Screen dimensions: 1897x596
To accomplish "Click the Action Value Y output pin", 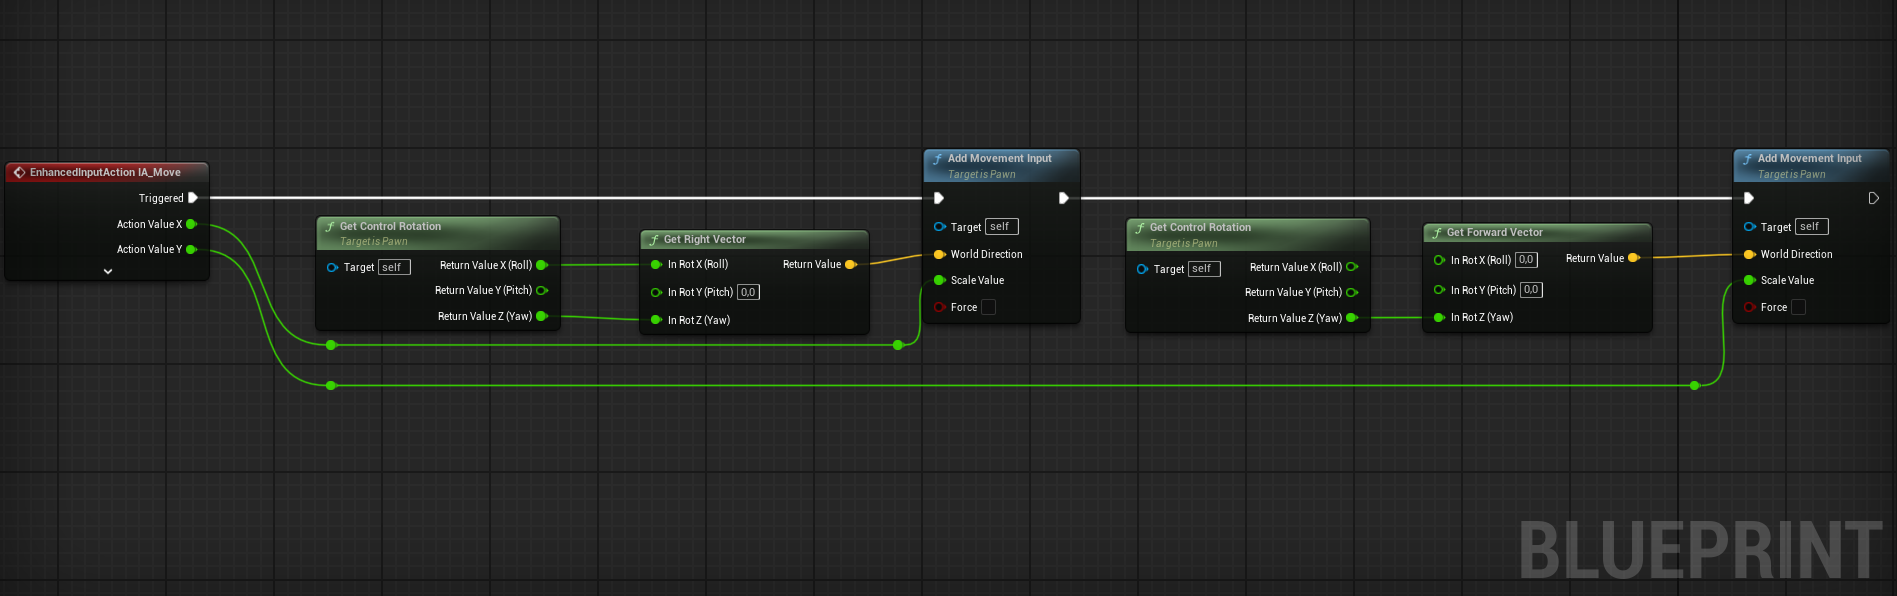I will pos(191,249).
